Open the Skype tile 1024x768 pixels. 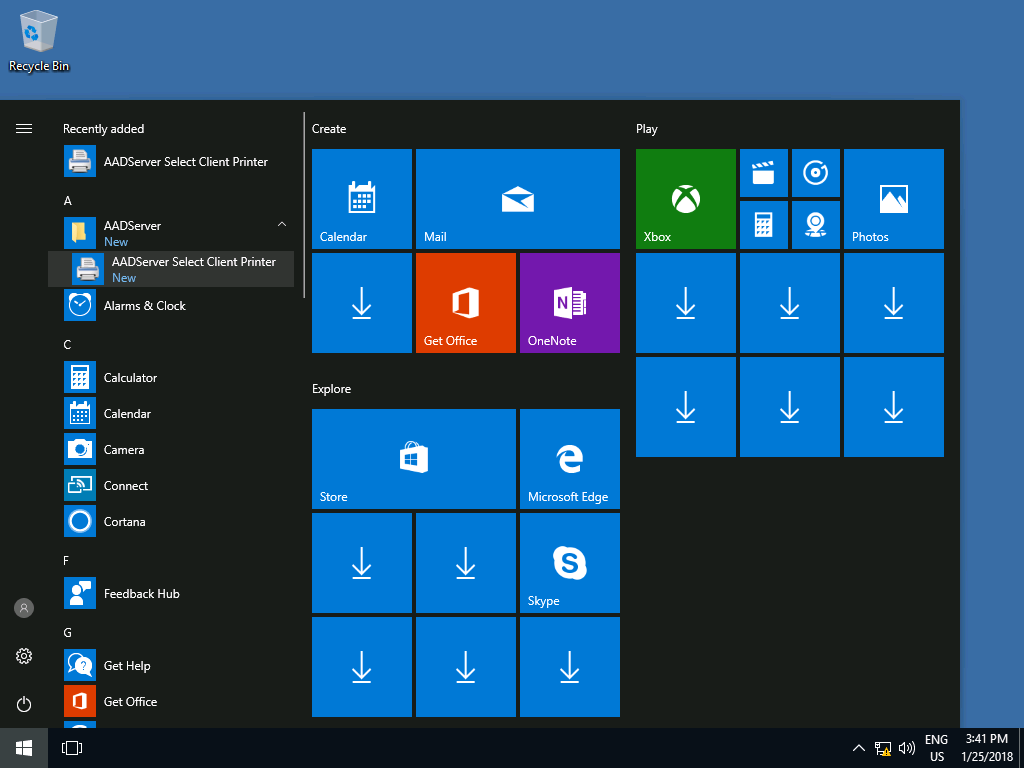point(569,563)
